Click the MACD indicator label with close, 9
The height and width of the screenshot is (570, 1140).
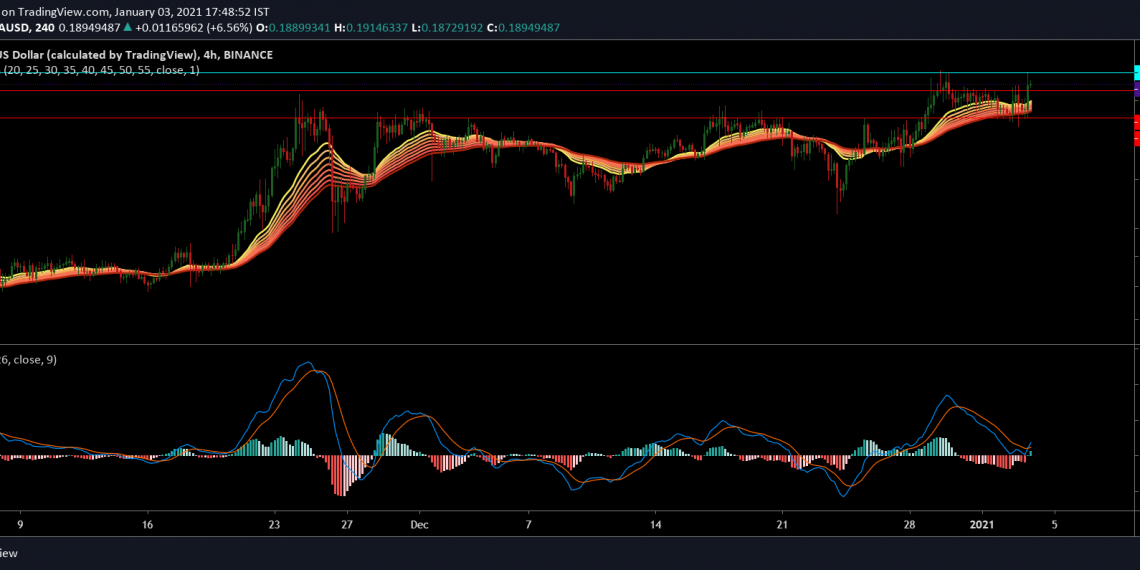coord(28,360)
